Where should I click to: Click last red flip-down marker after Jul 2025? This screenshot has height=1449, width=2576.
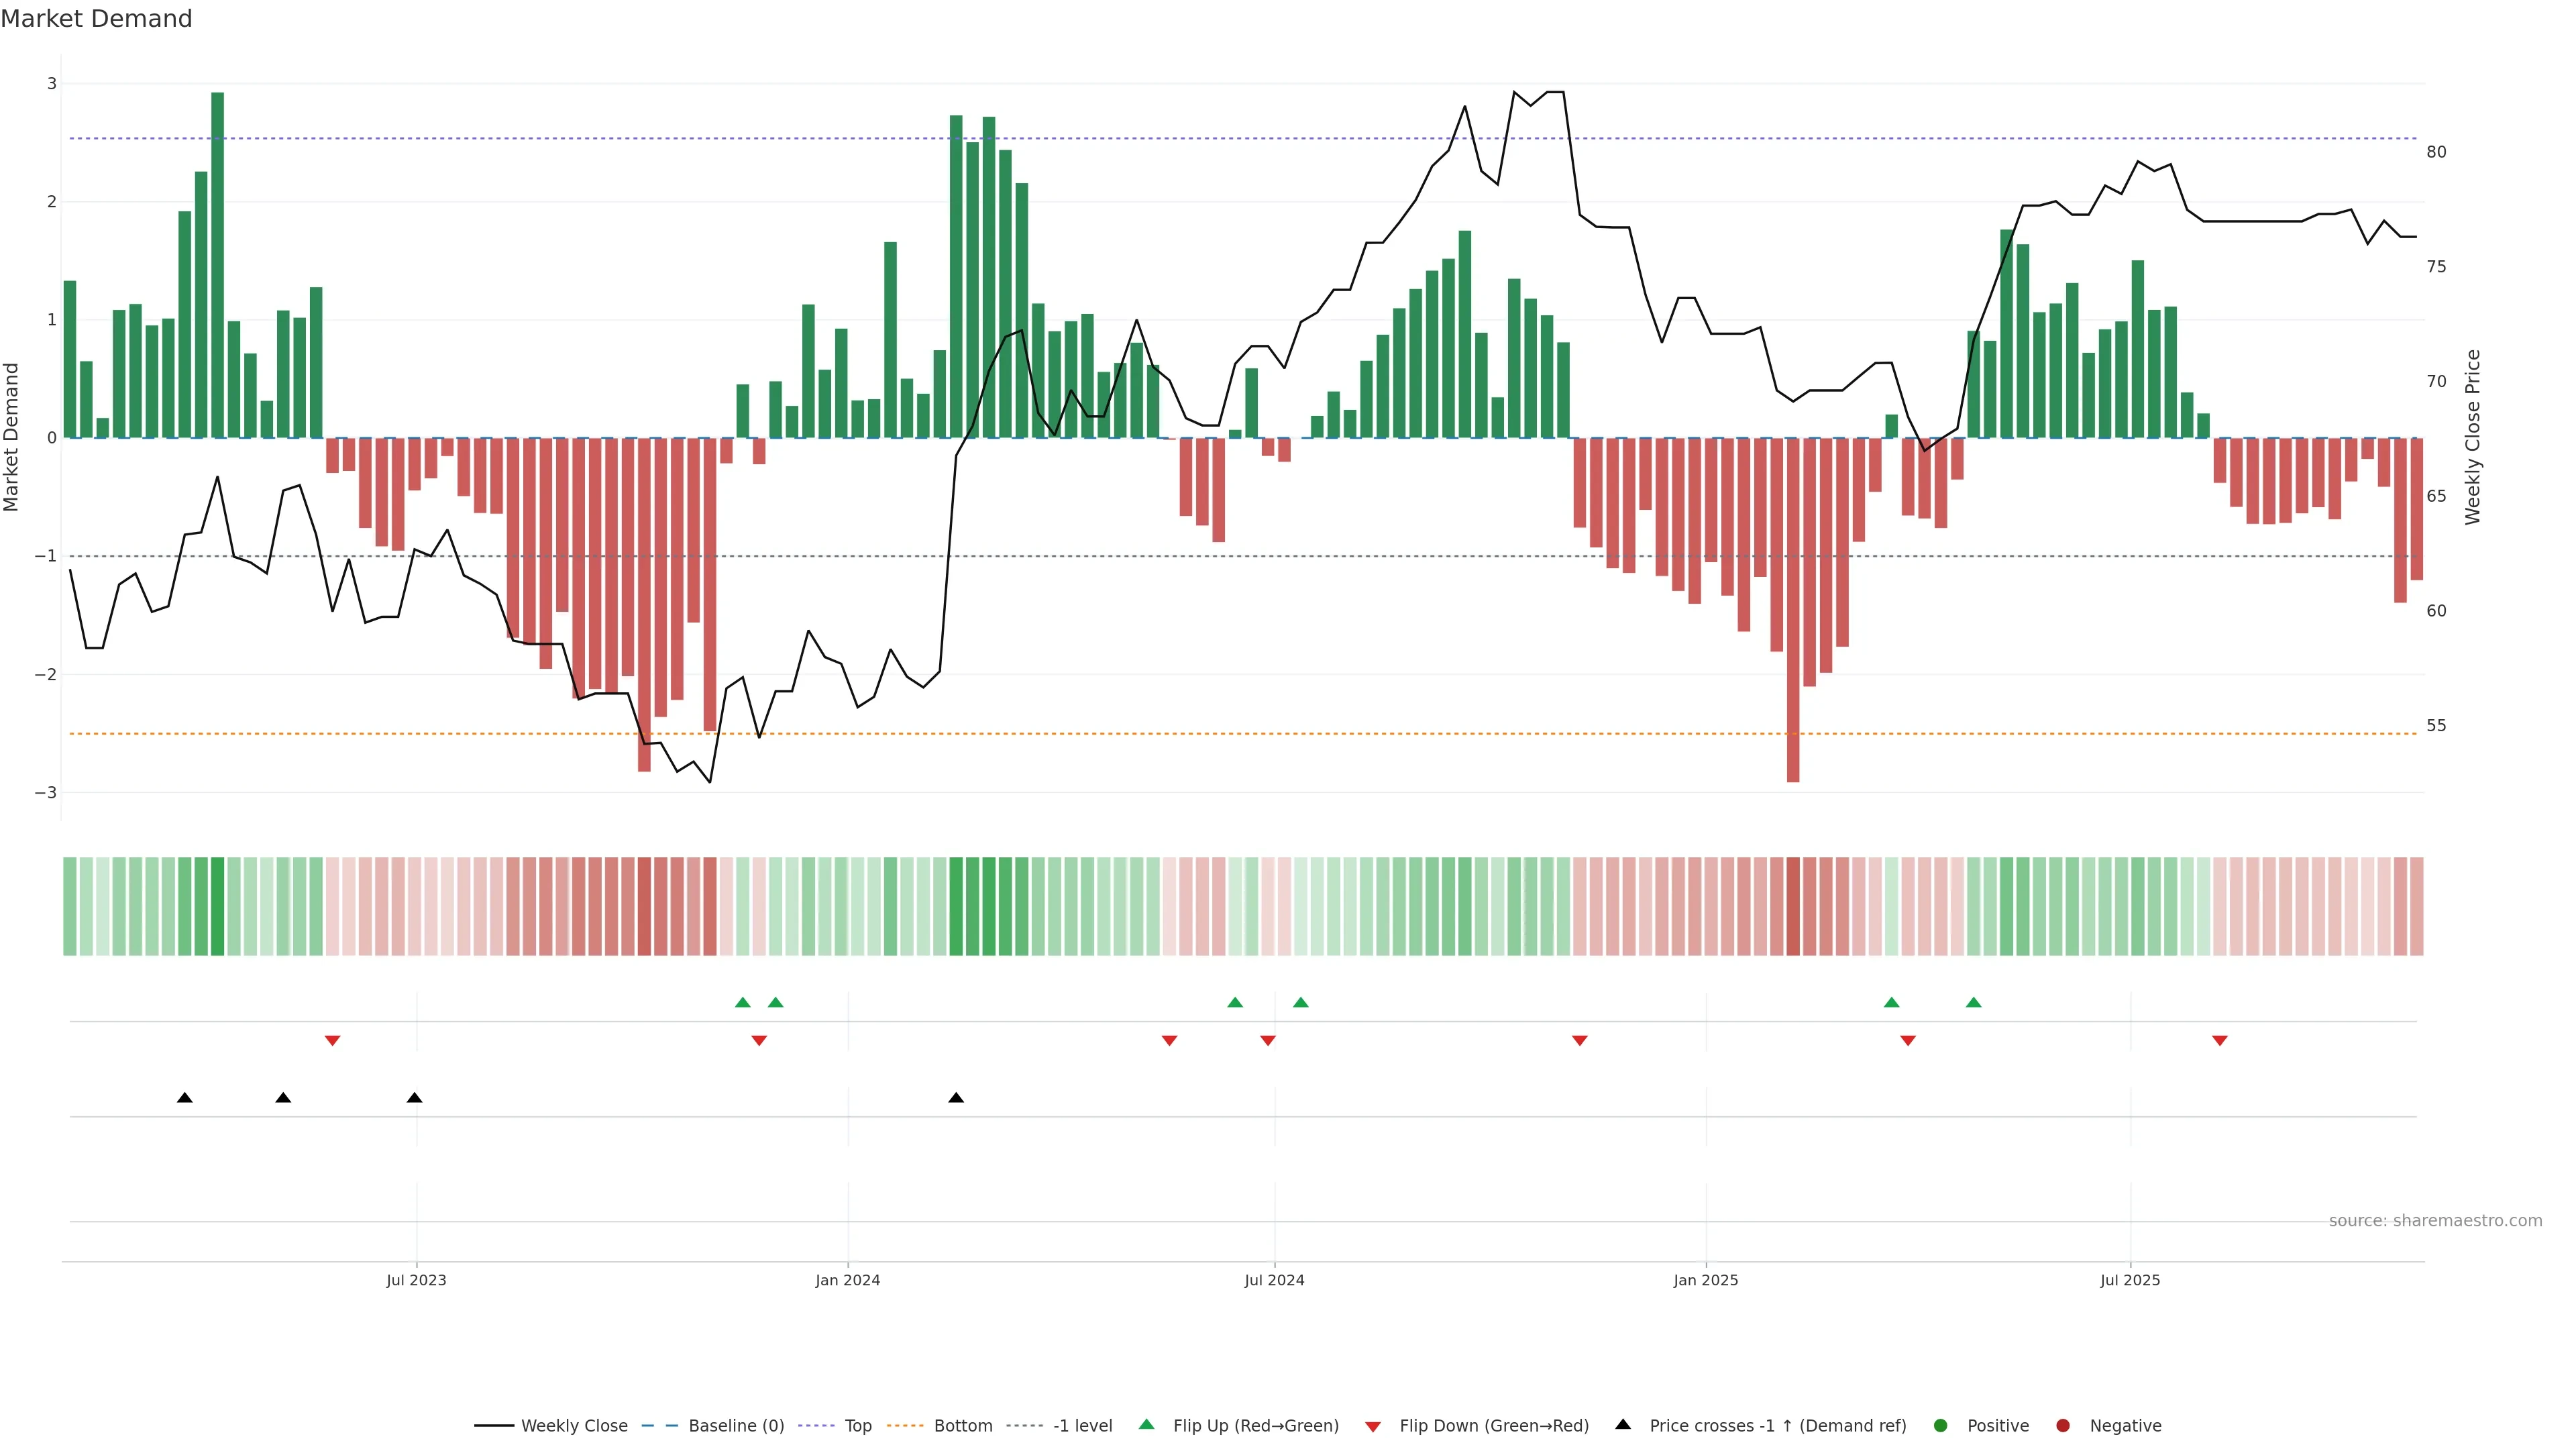(2220, 1041)
